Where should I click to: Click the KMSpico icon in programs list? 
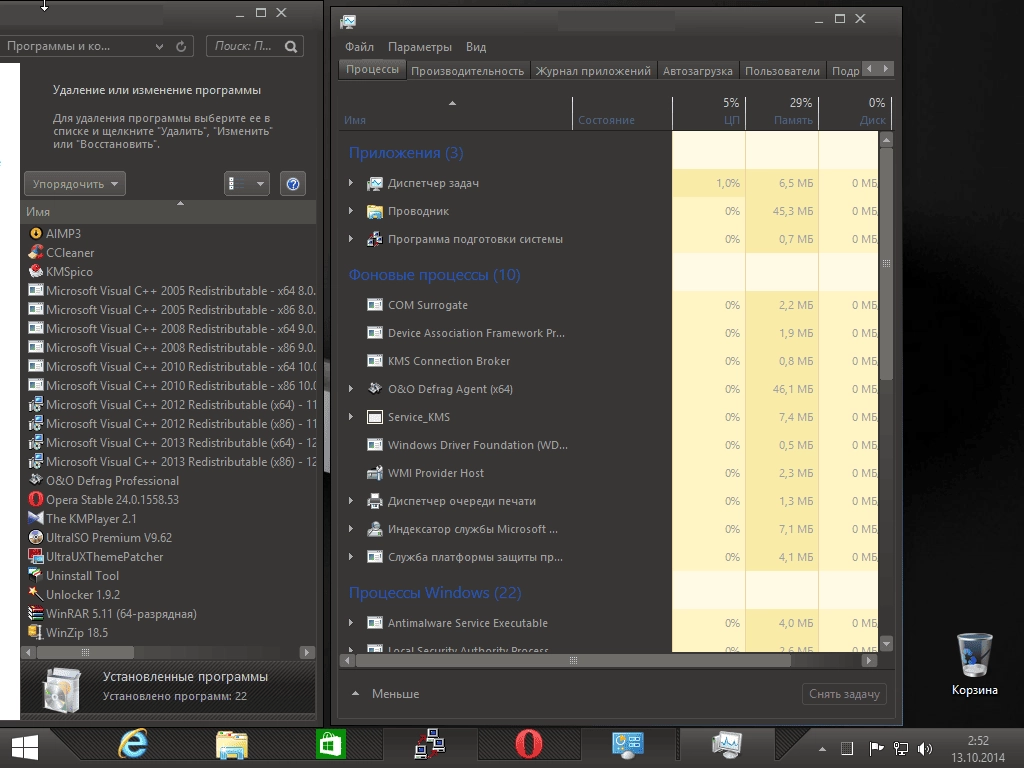click(36, 271)
